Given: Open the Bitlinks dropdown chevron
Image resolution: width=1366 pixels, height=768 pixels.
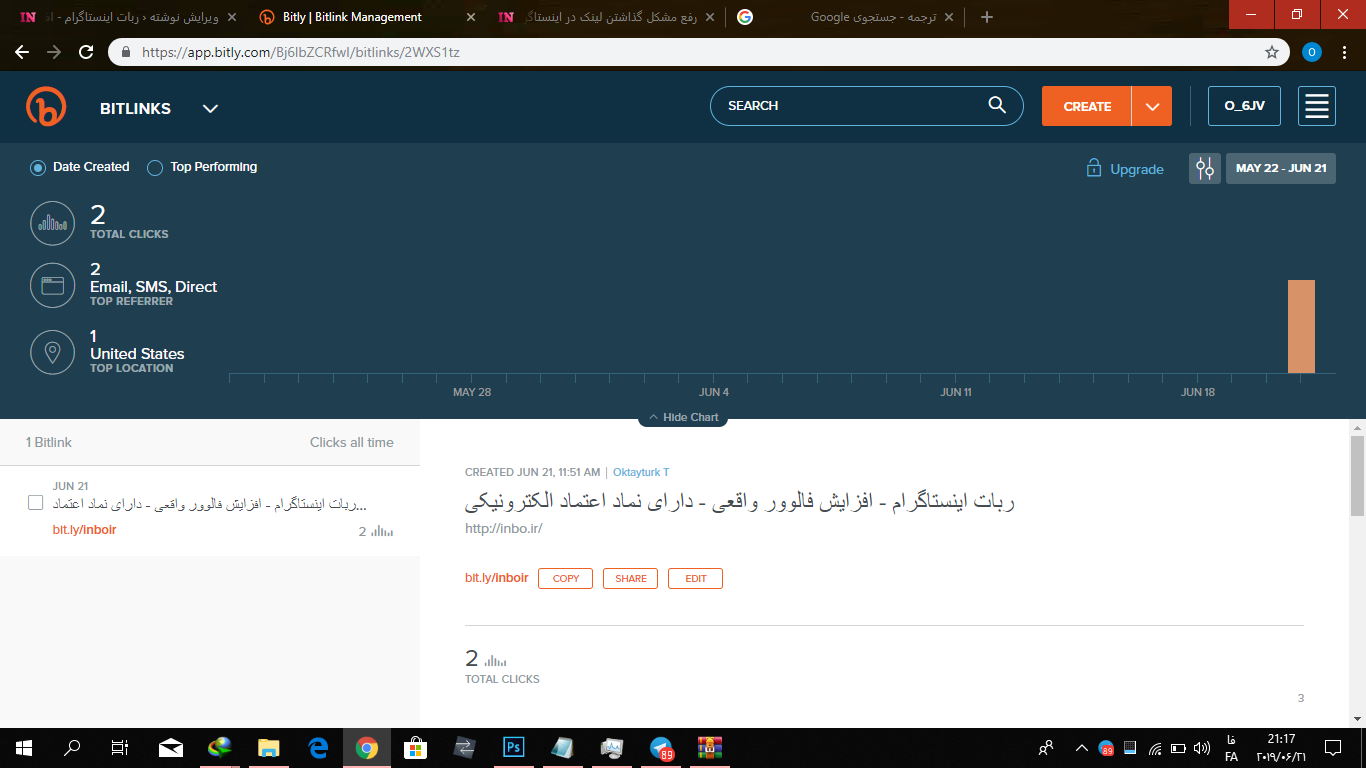Looking at the screenshot, I should pos(210,109).
